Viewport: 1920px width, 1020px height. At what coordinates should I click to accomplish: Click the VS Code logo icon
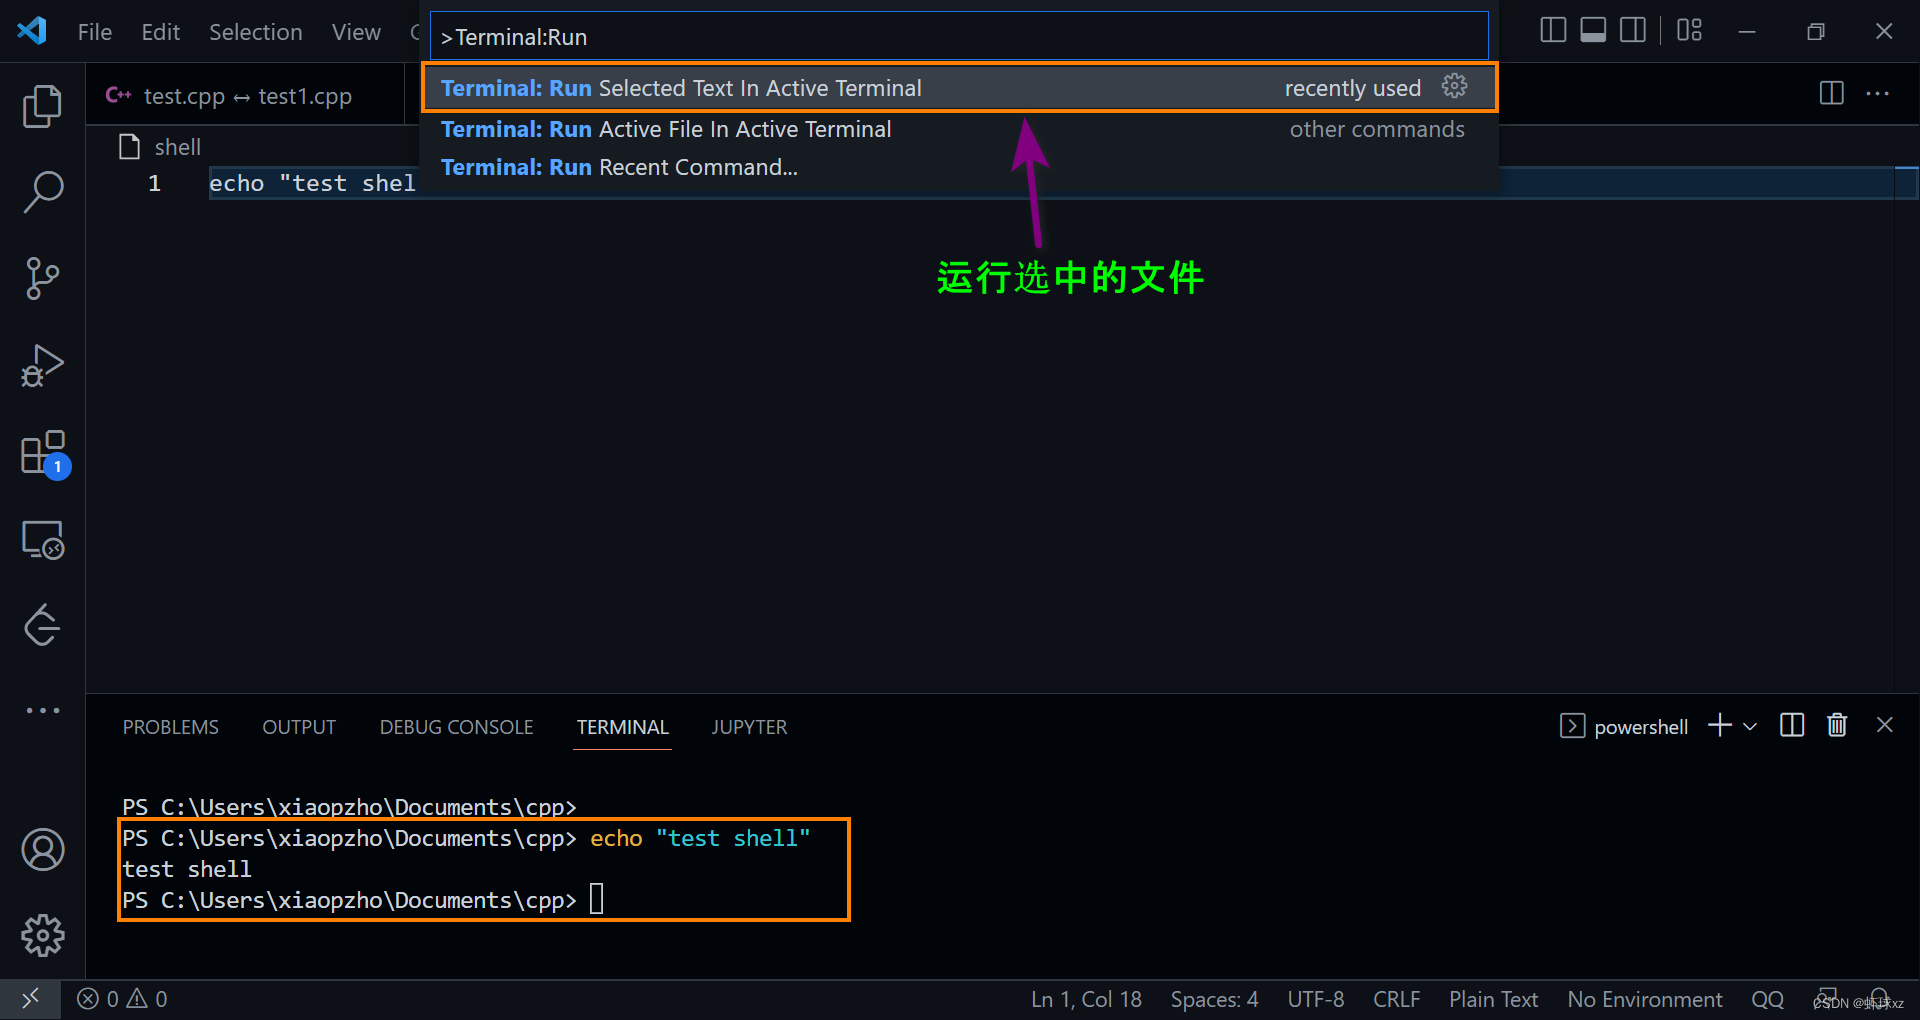pyautogui.click(x=32, y=31)
